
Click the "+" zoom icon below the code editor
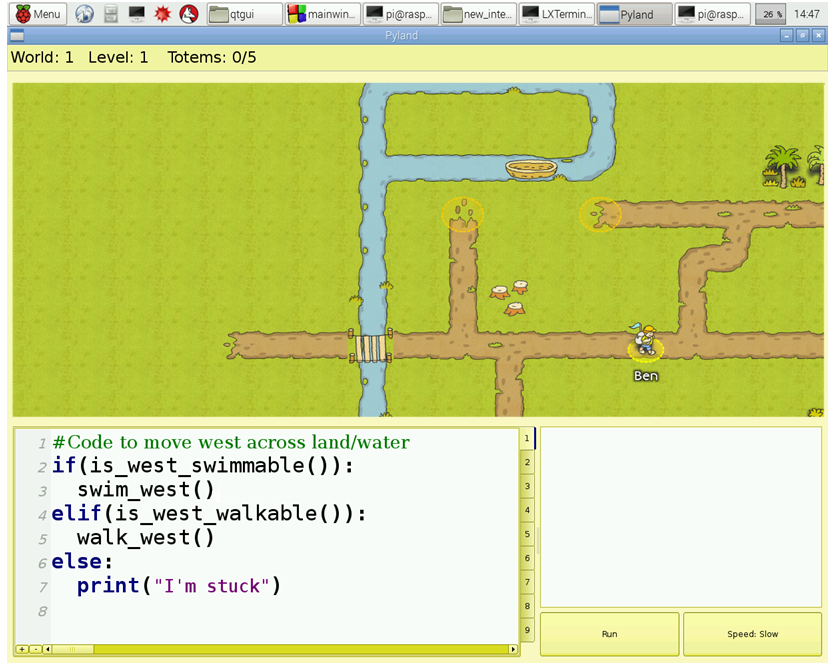tap(22, 649)
